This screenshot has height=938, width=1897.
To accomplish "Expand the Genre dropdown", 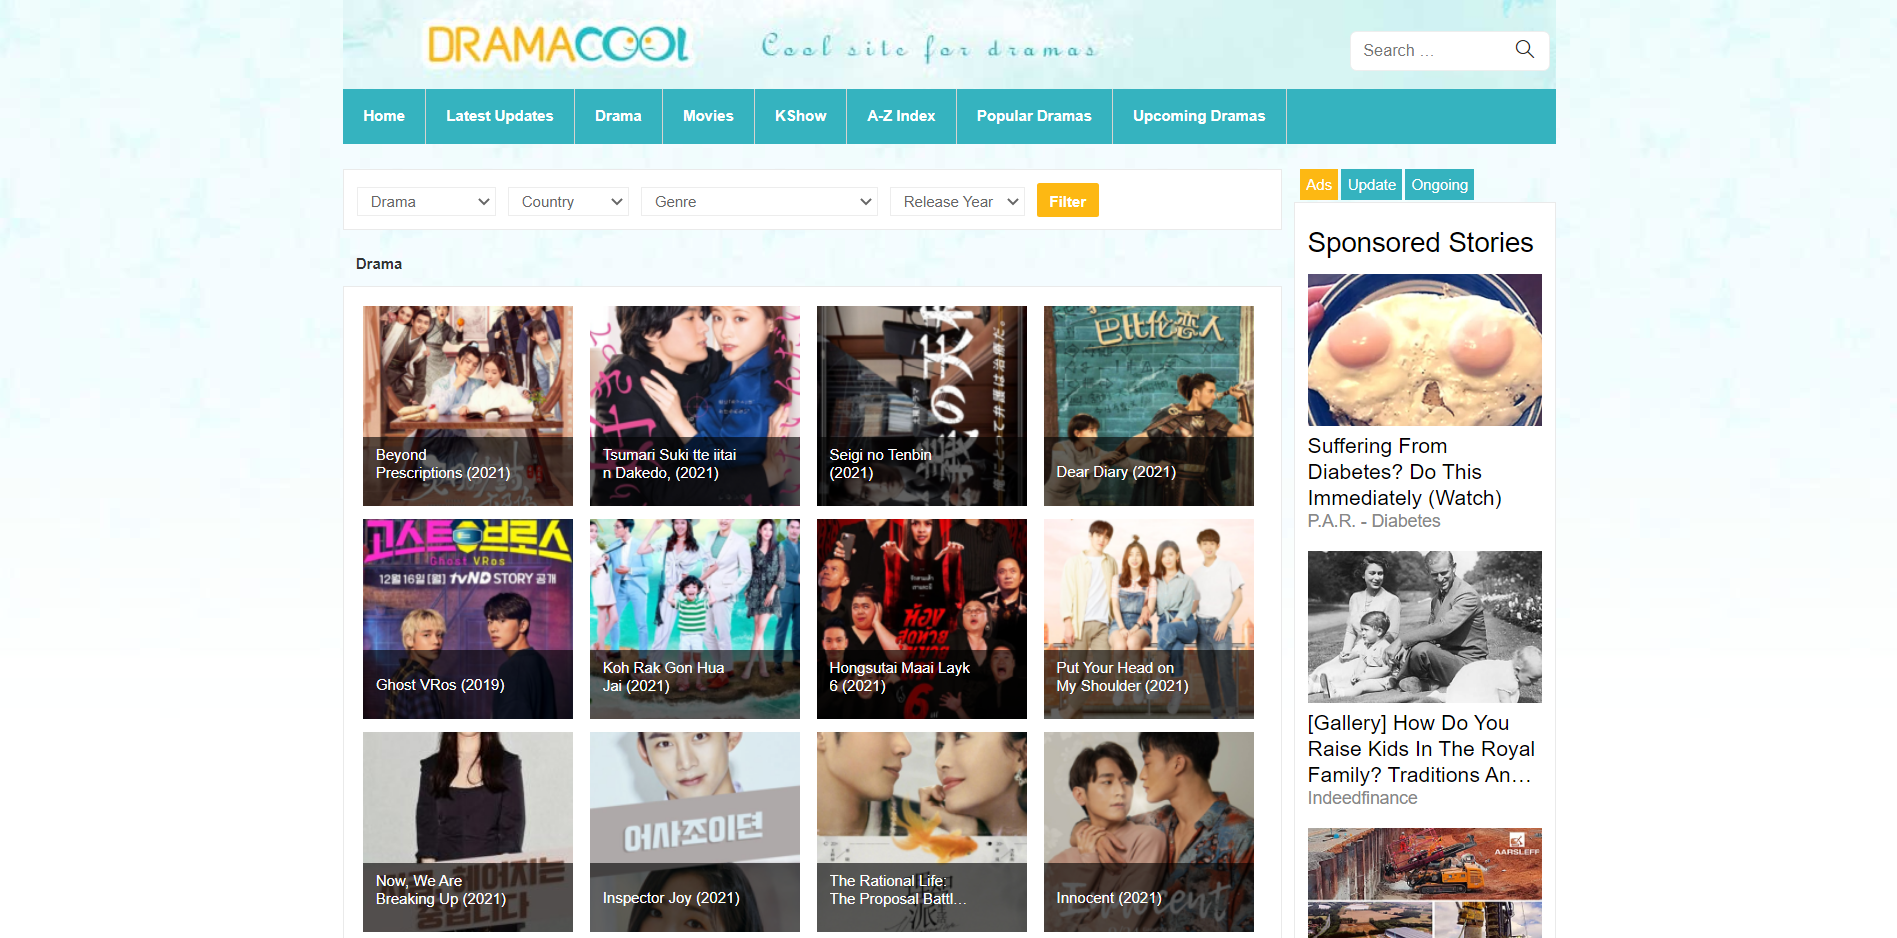I will point(758,201).
